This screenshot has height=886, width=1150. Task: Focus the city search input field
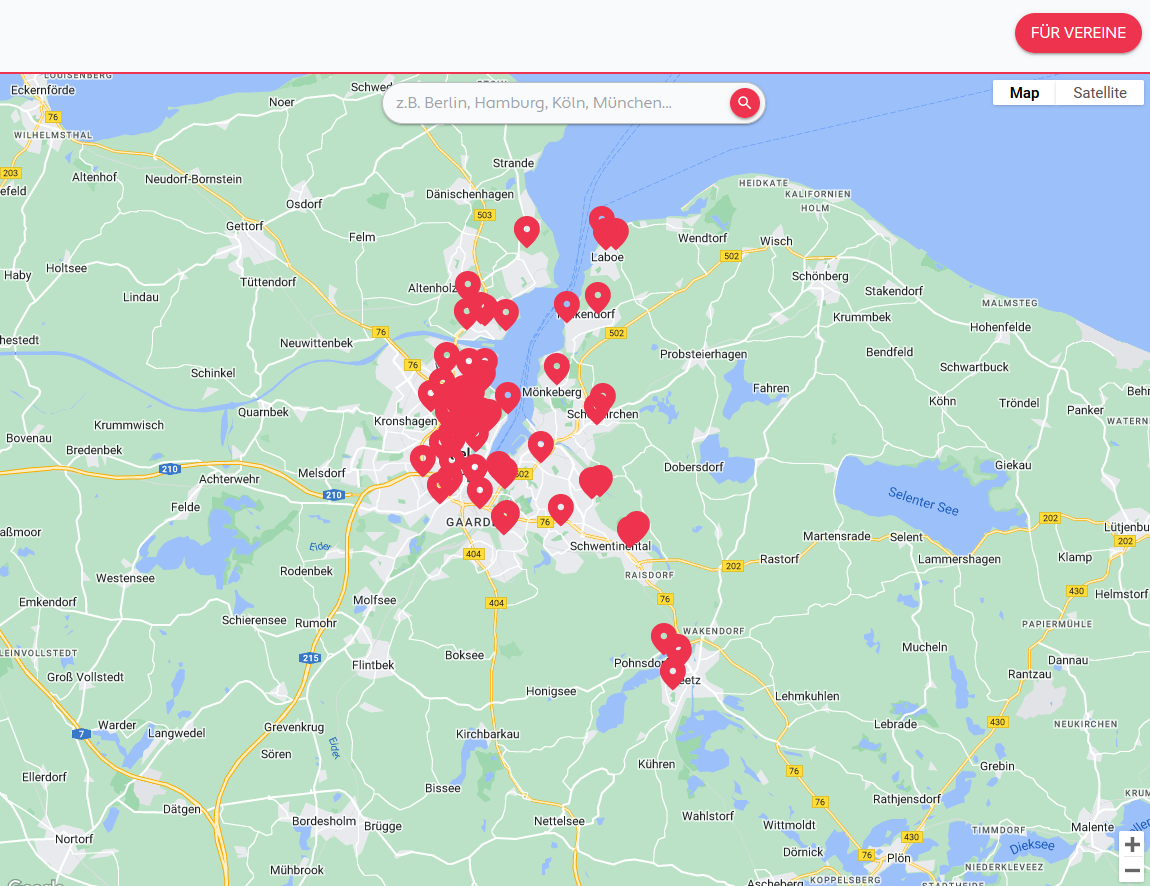(x=555, y=103)
